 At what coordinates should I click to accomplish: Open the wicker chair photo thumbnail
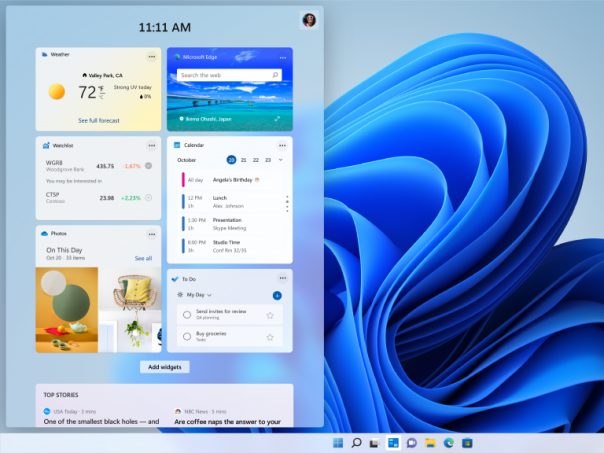[130, 310]
